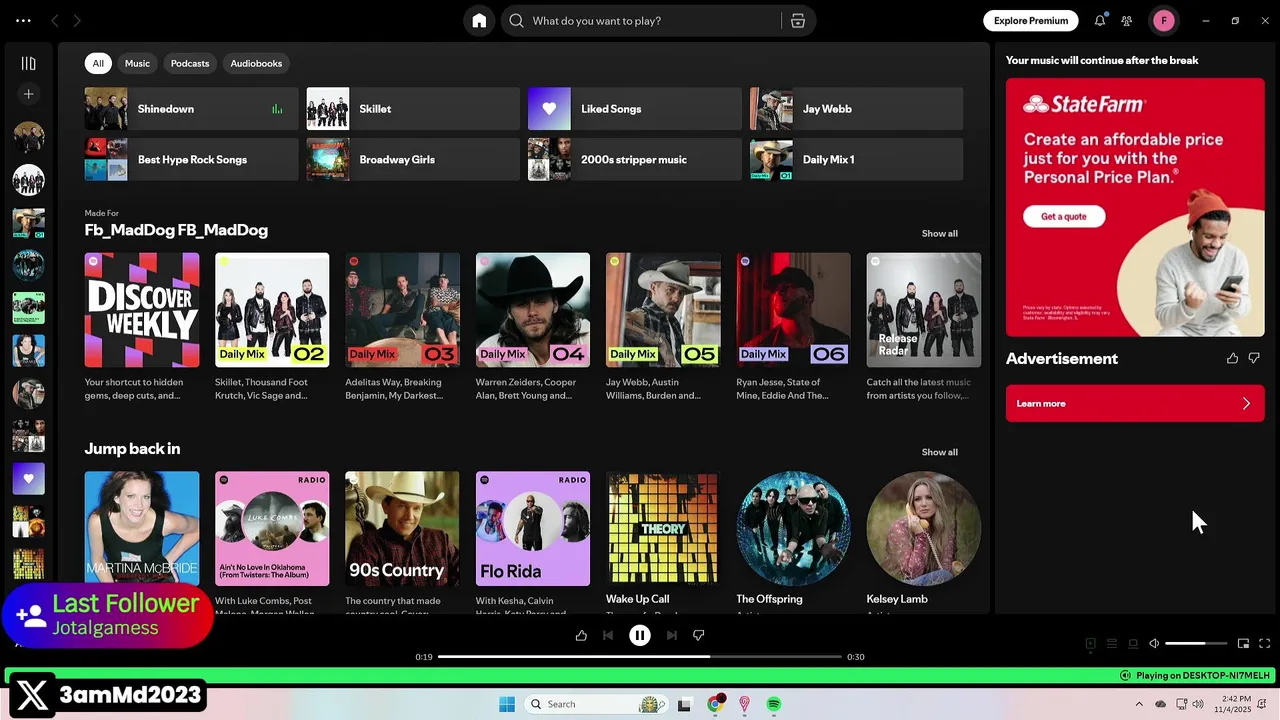The height and width of the screenshot is (720, 1280).
Task: Open Liked Songs heart in sidebar
Action: point(28,479)
